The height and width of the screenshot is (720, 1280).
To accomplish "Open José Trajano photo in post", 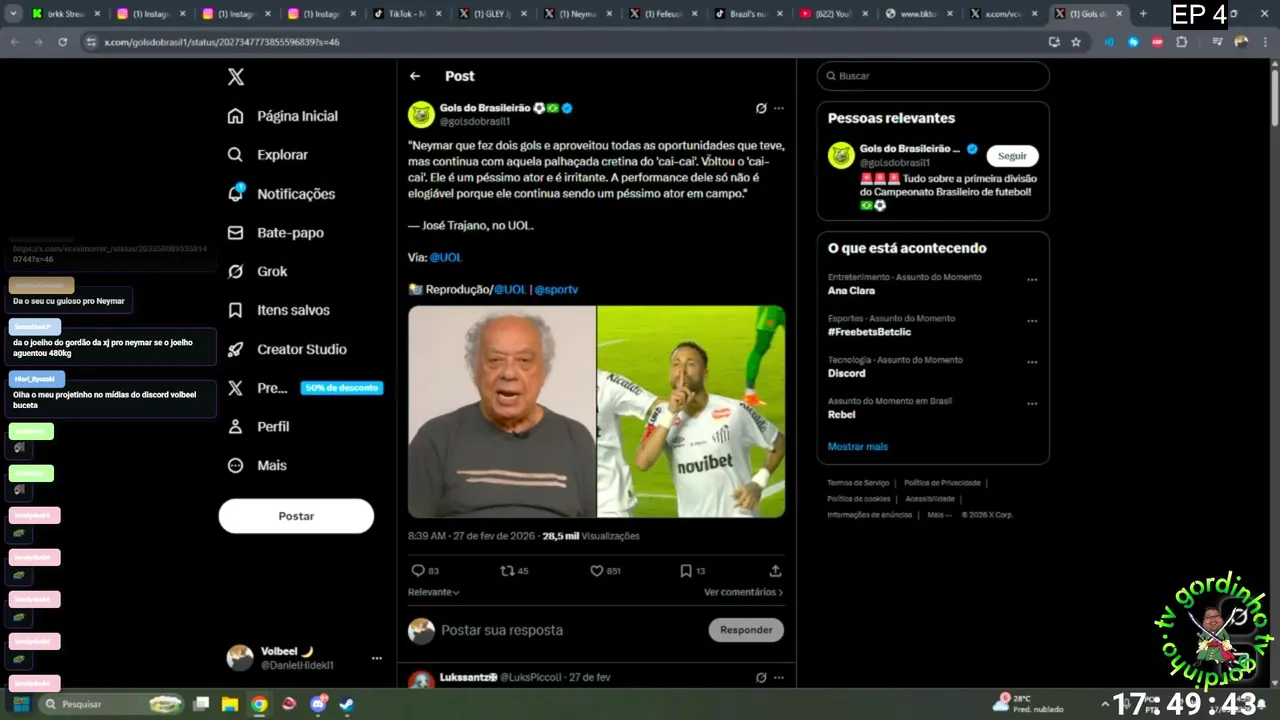I will pyautogui.click(x=502, y=411).
